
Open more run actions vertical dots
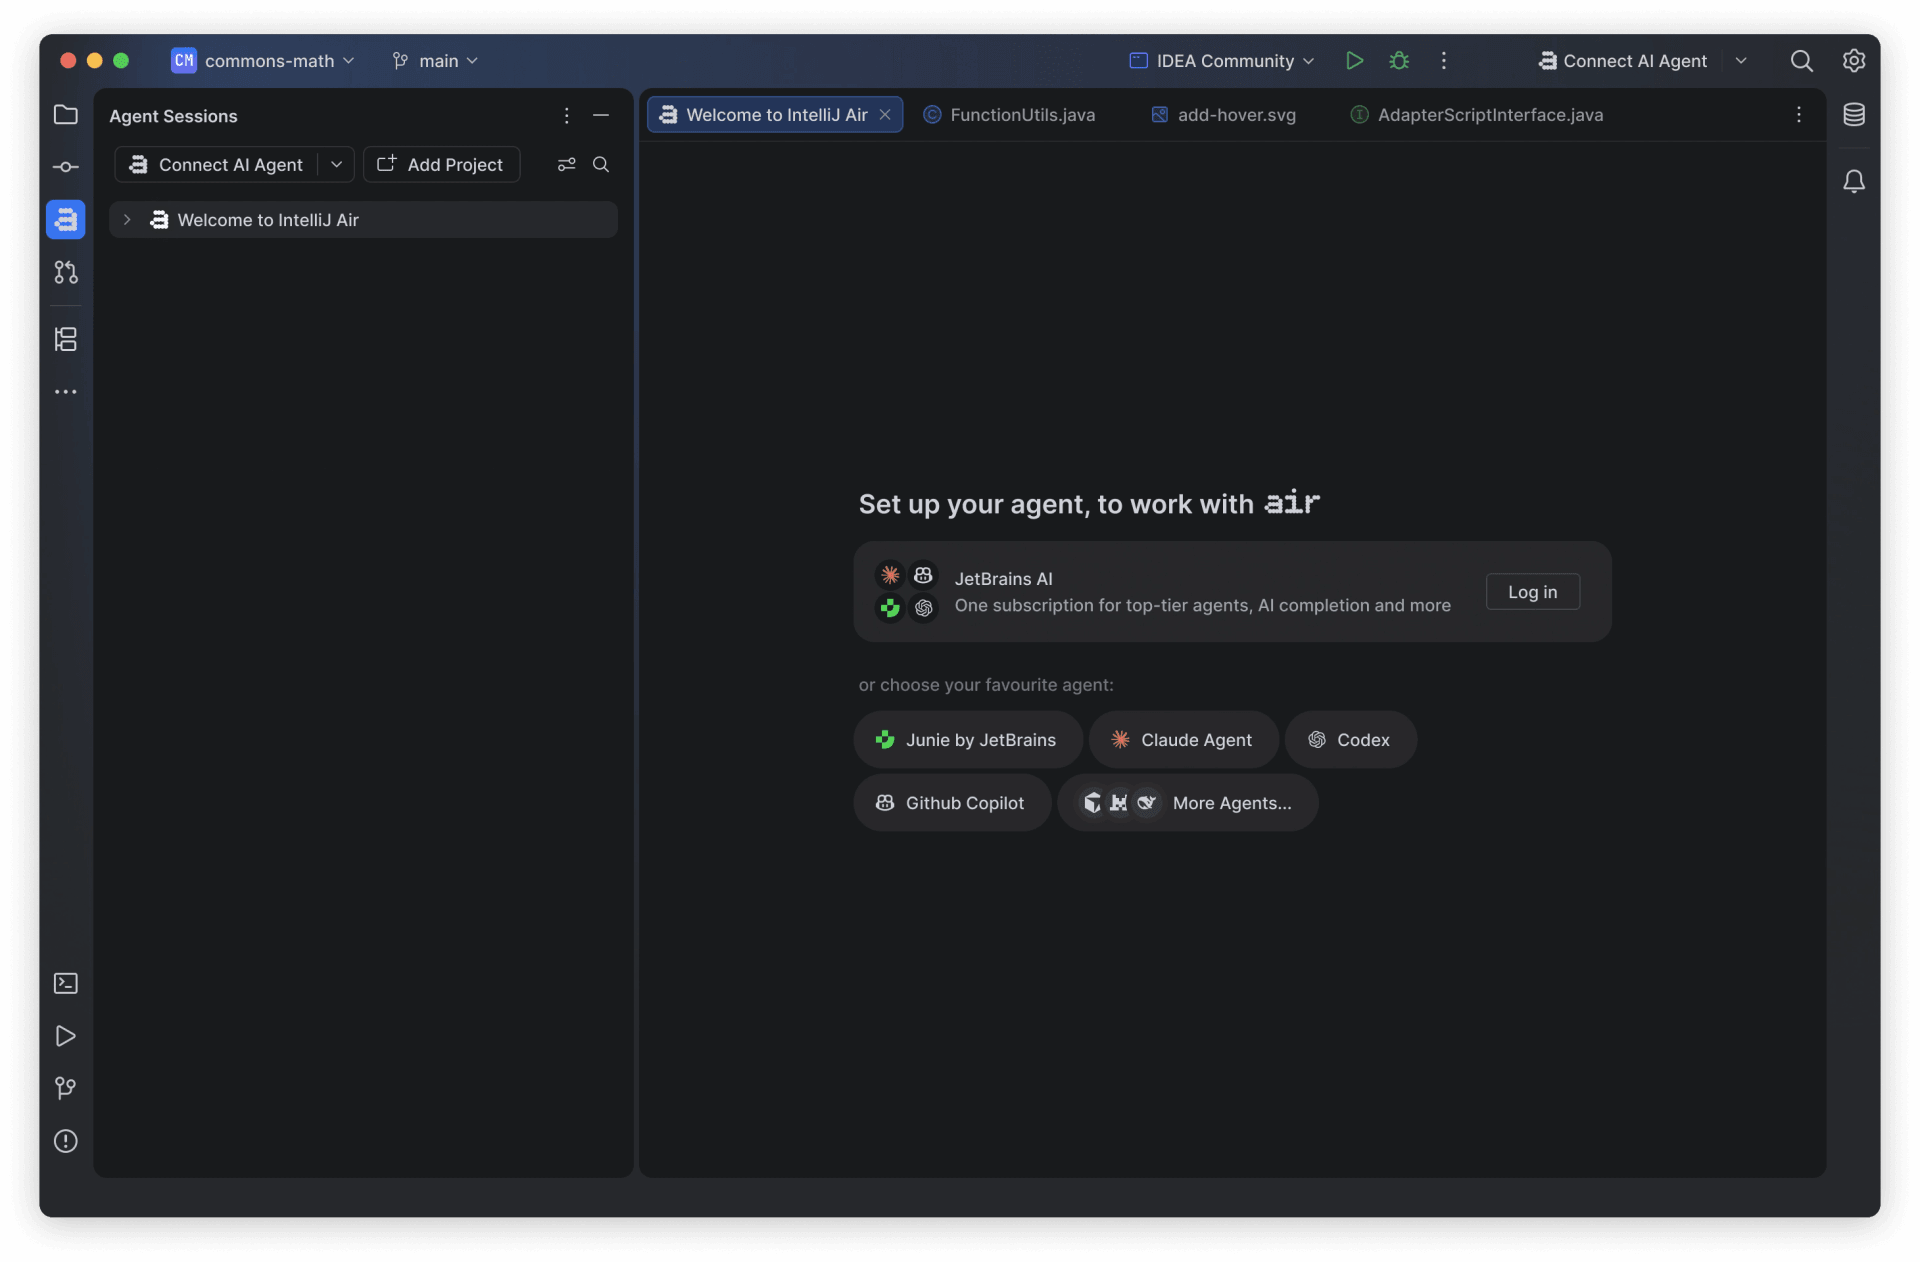(1443, 61)
